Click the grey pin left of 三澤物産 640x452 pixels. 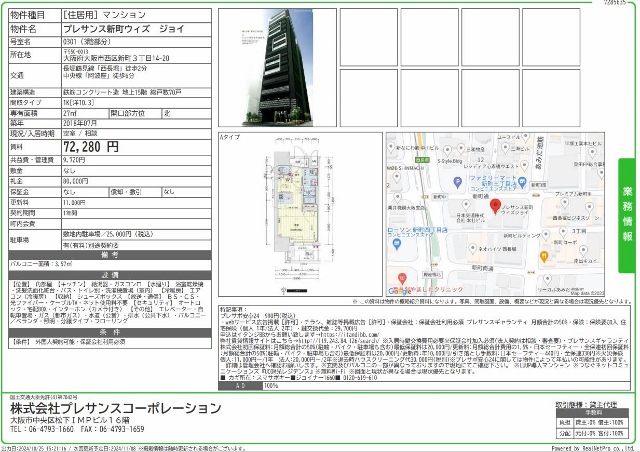coord(461,148)
